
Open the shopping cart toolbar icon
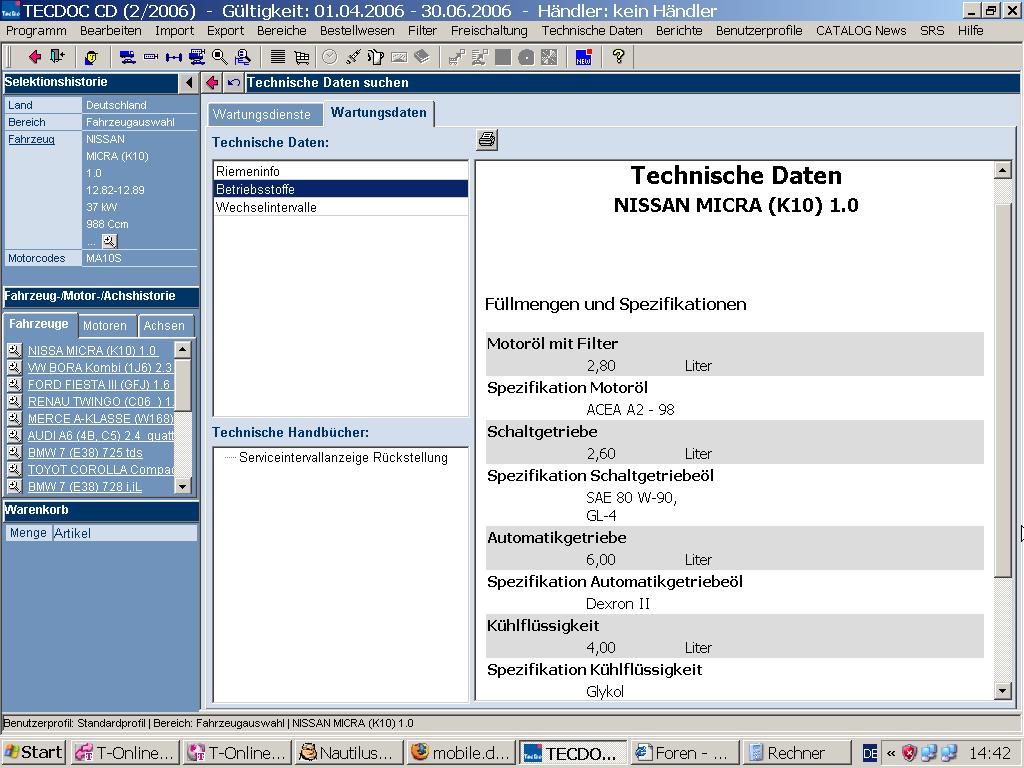301,57
